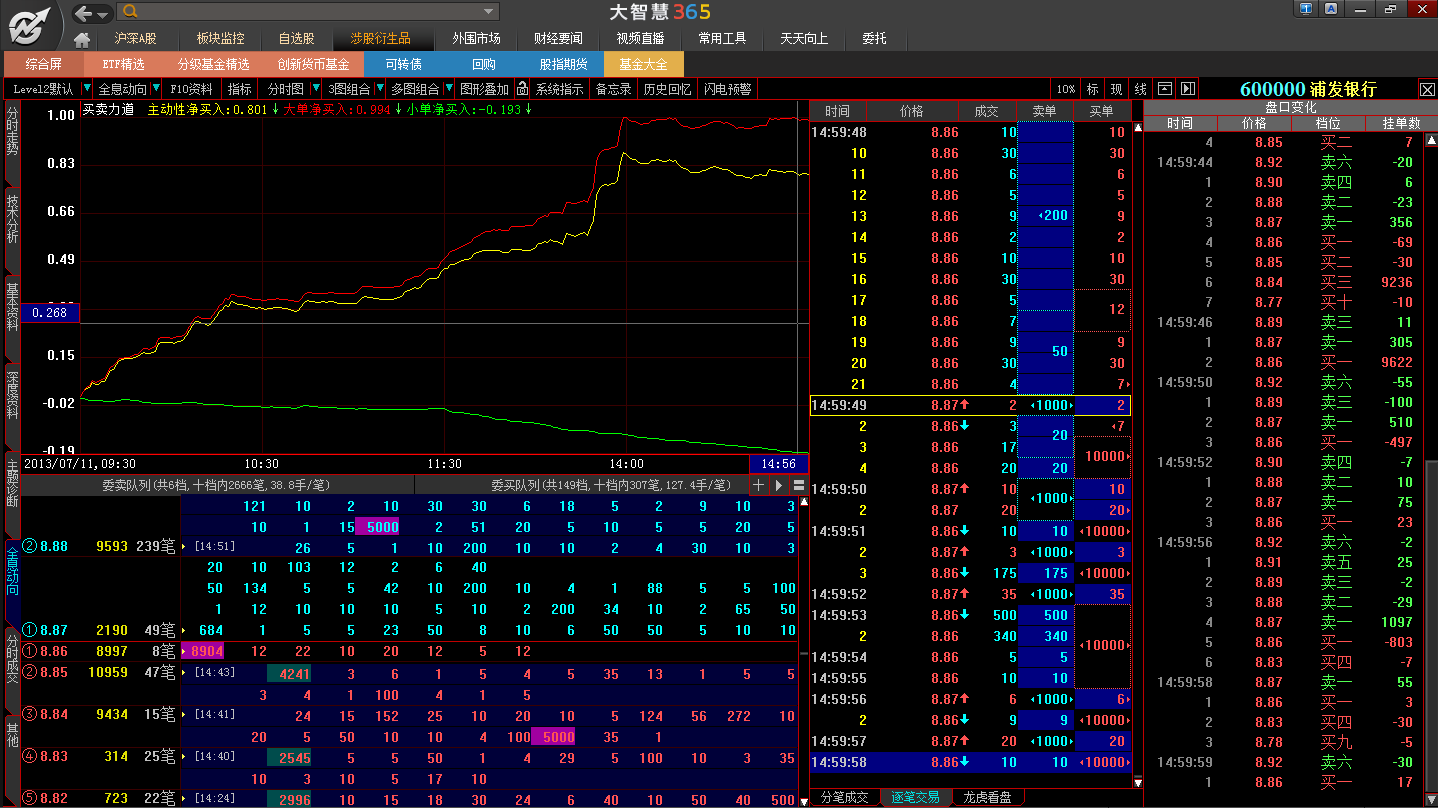Switch to the 可转债 tab

tap(404, 64)
